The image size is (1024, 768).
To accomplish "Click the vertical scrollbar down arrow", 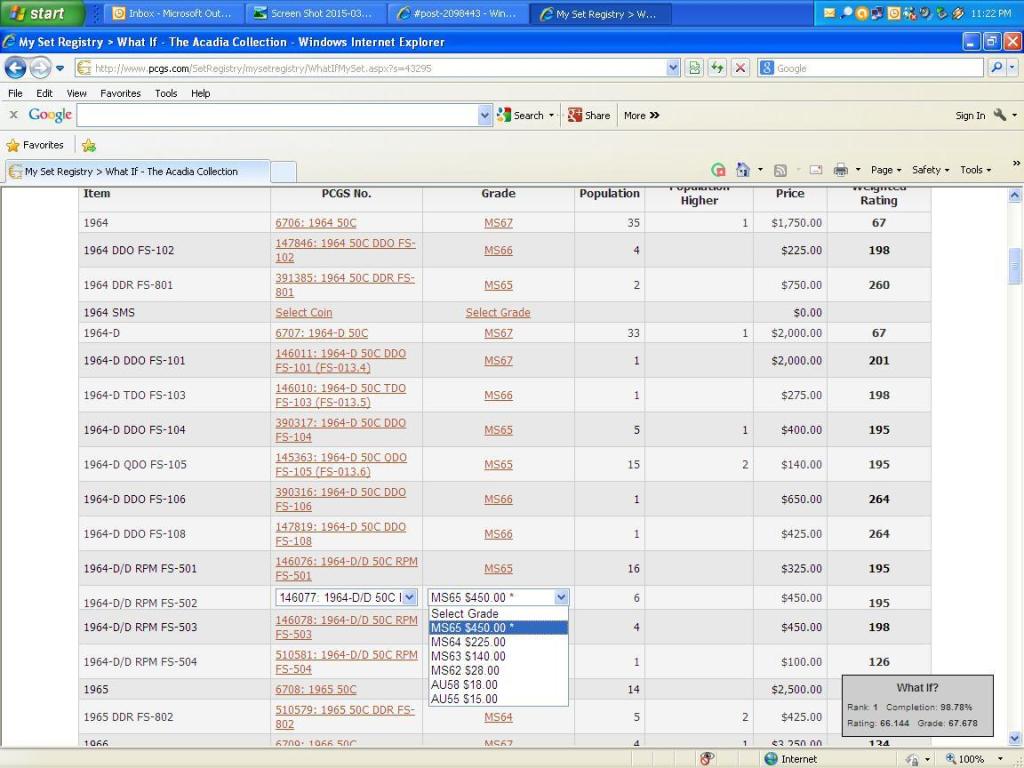I will pos(1014,739).
